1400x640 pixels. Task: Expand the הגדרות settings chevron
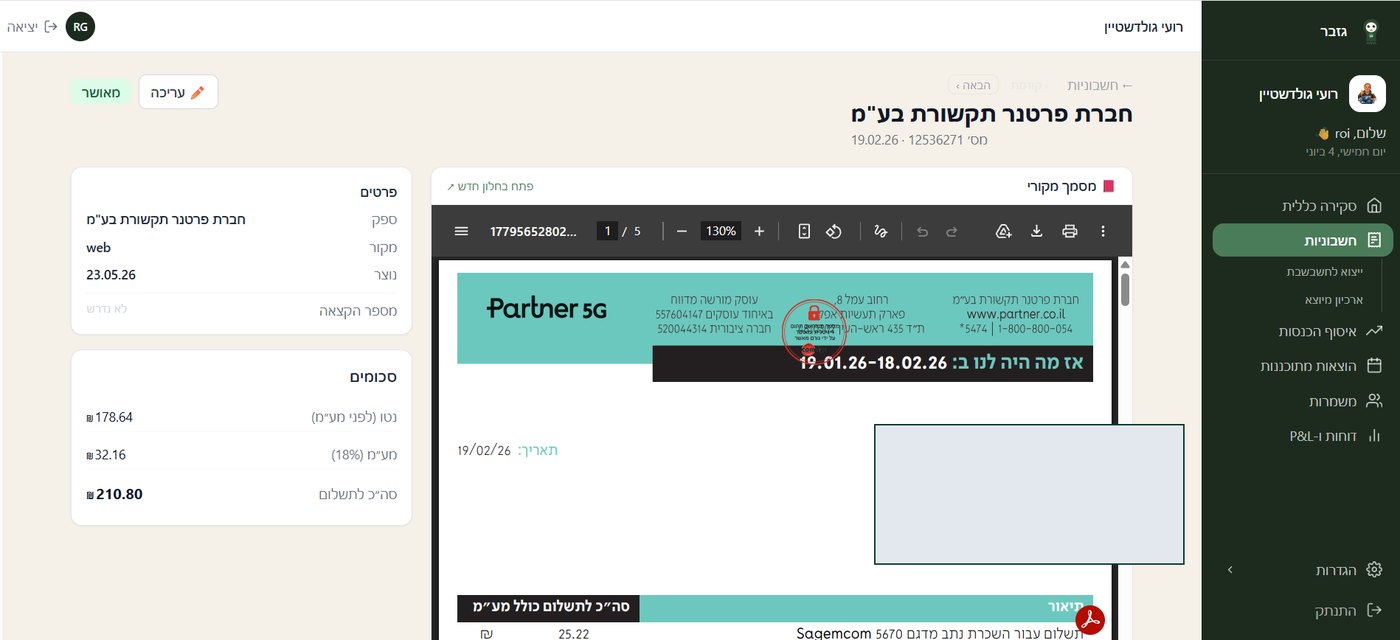[1230, 570]
